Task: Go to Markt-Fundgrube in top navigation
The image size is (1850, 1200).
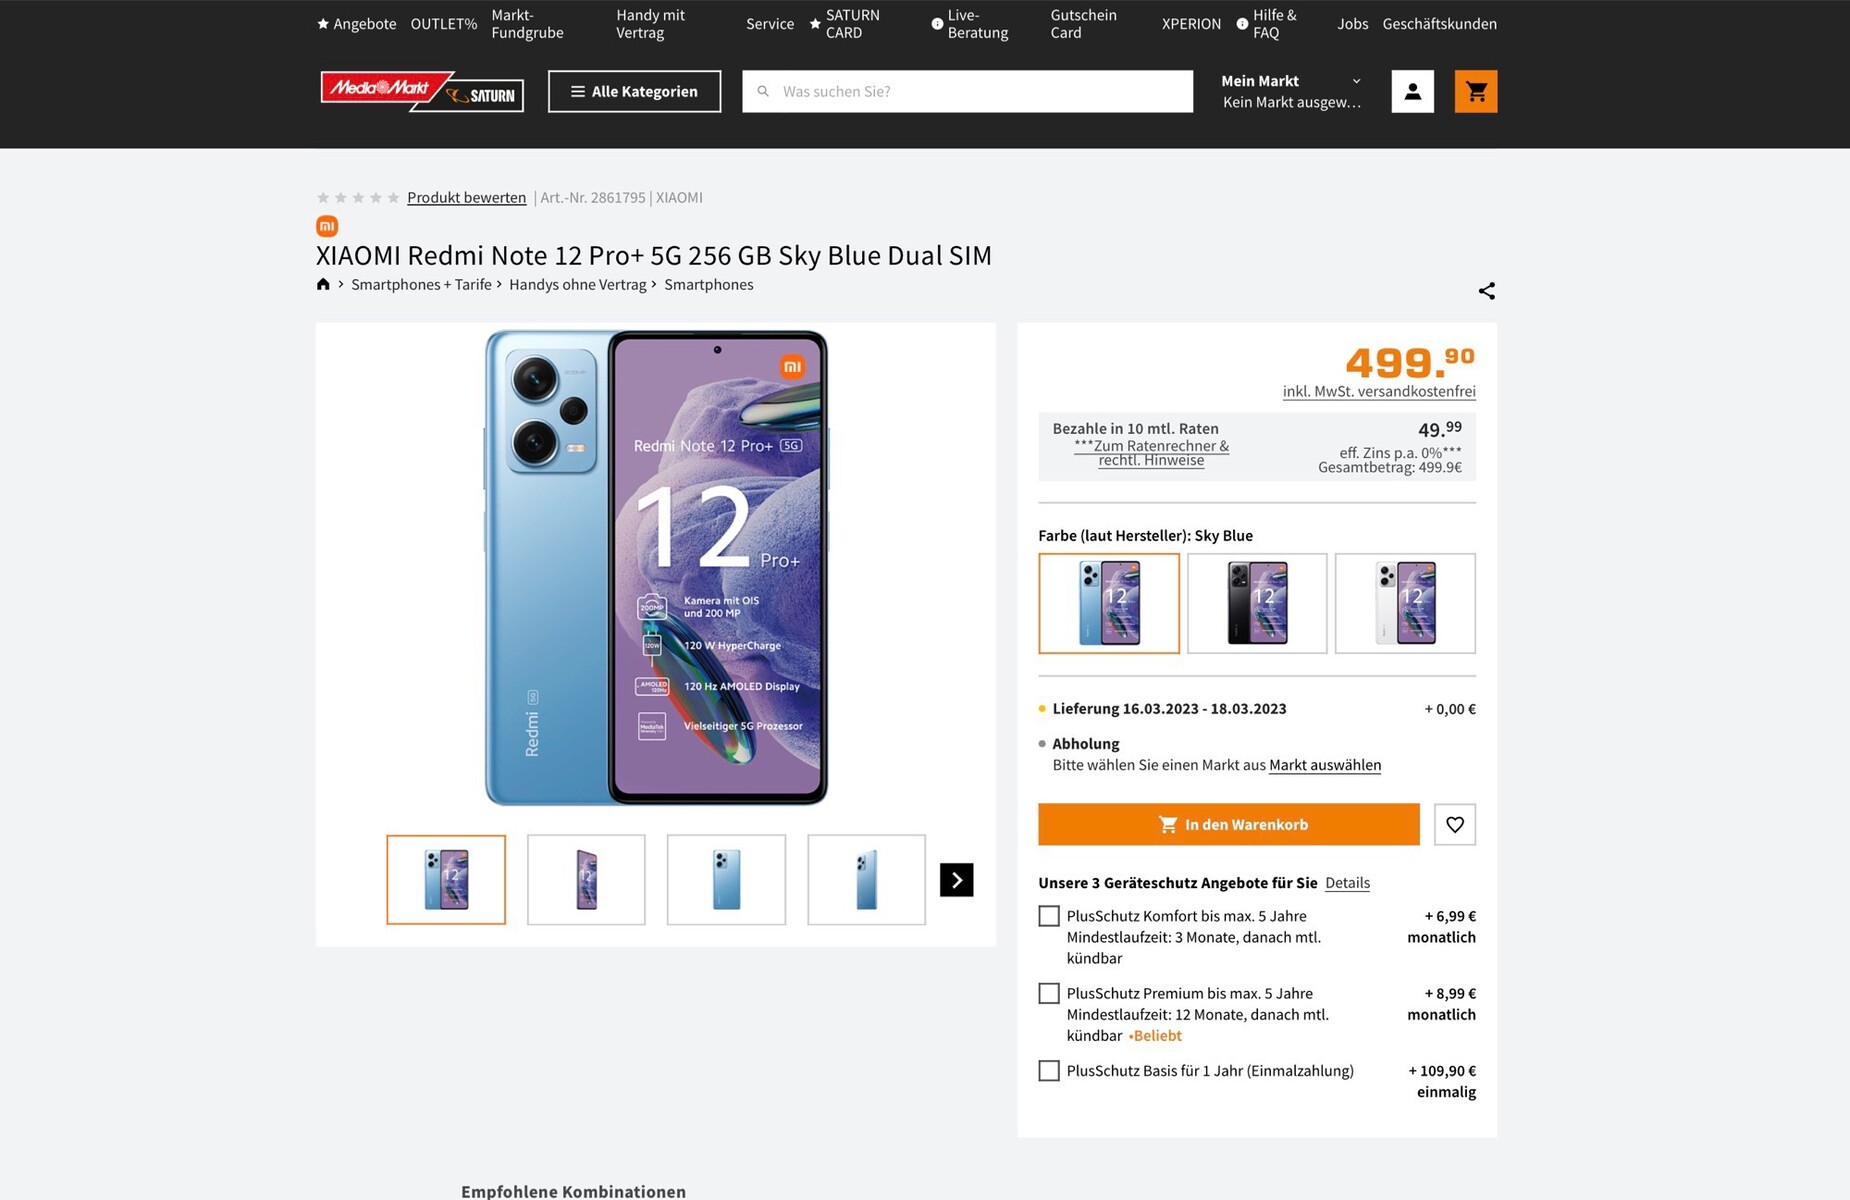Action: click(527, 24)
